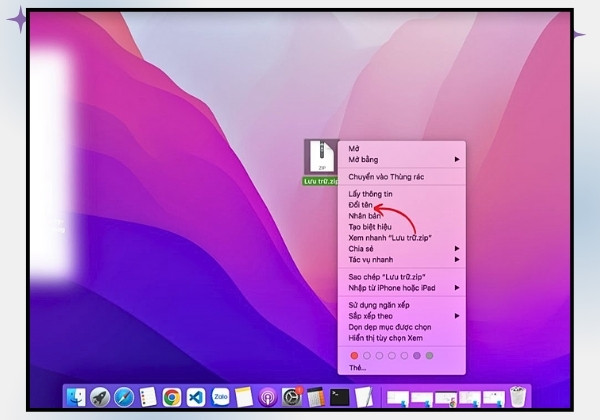Screen dimensions: 600x420
Task: Restore minimized window with Chrome badge
Action: [x=446, y=399]
